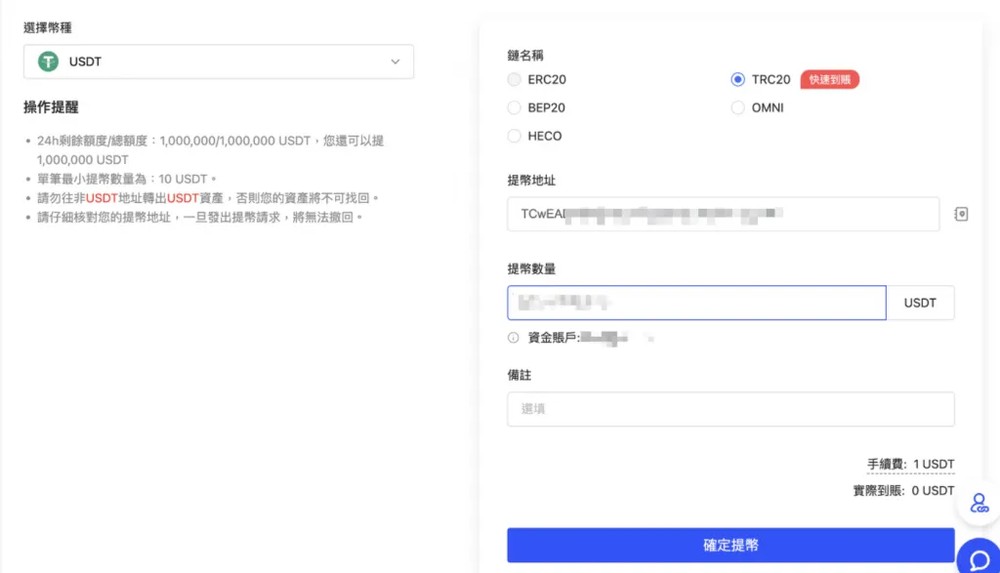Click the 操作提醒 heading

(x=51, y=107)
